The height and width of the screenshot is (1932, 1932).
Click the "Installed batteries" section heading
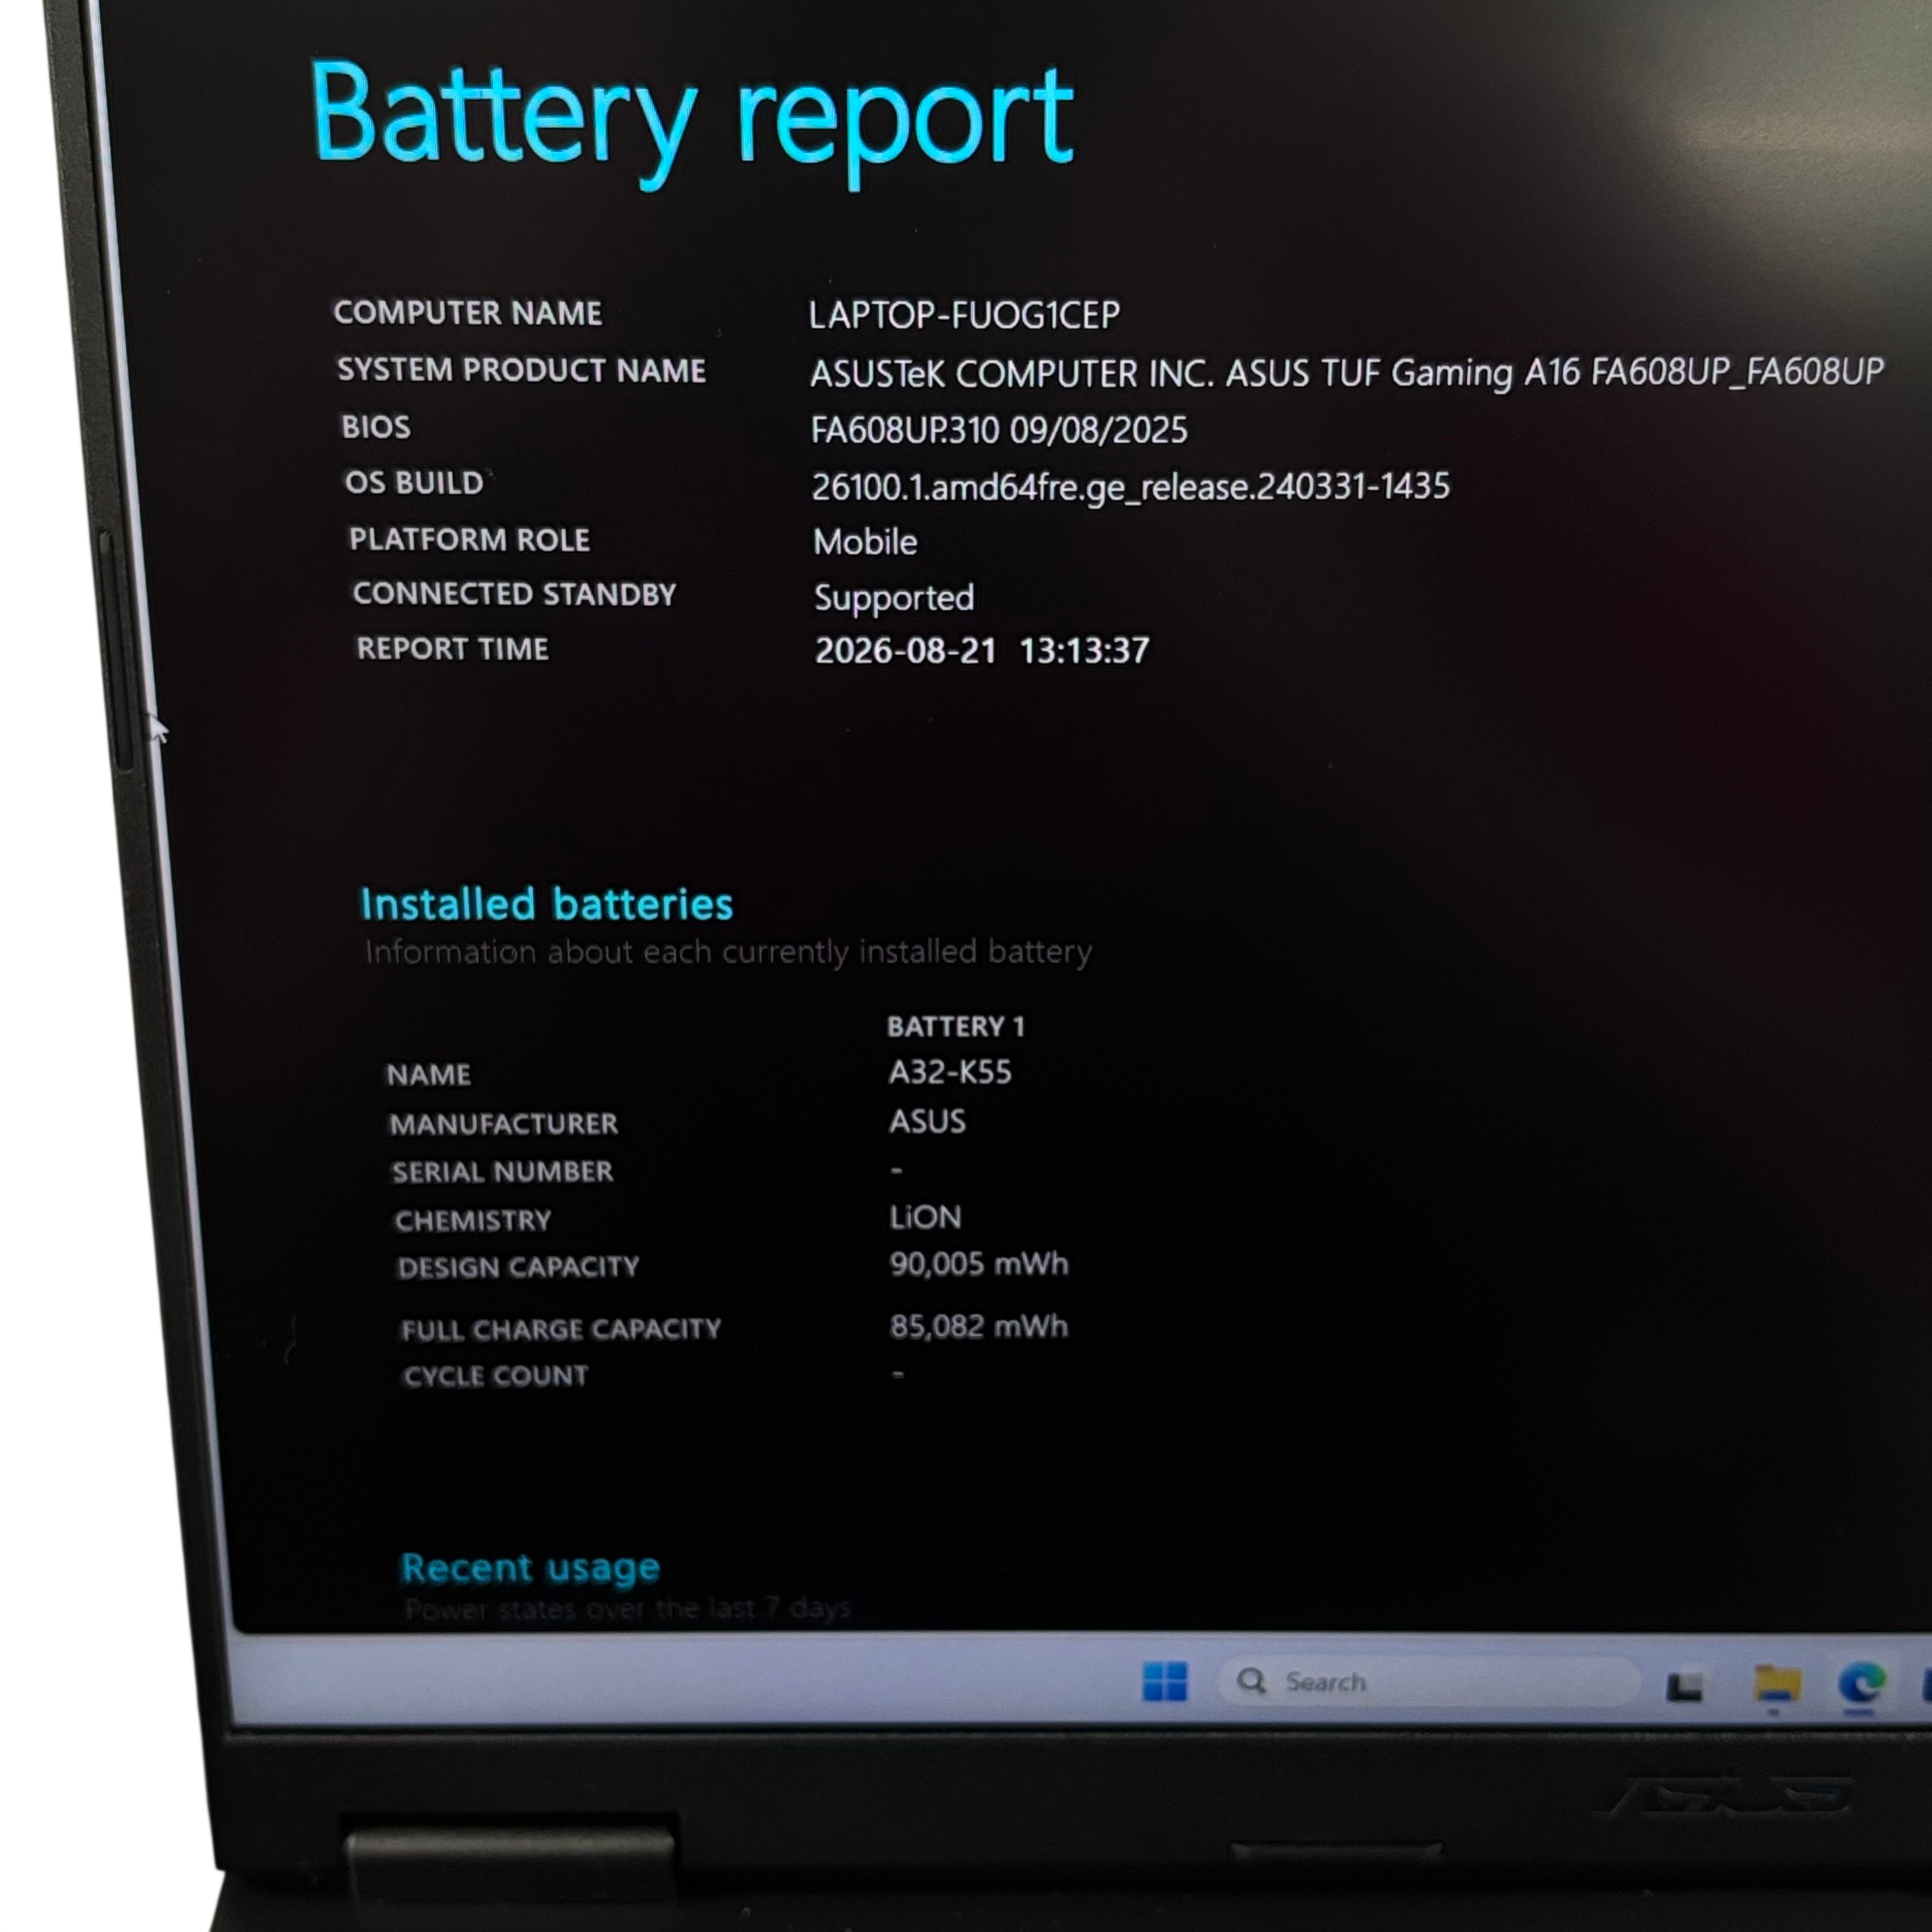coord(547,904)
